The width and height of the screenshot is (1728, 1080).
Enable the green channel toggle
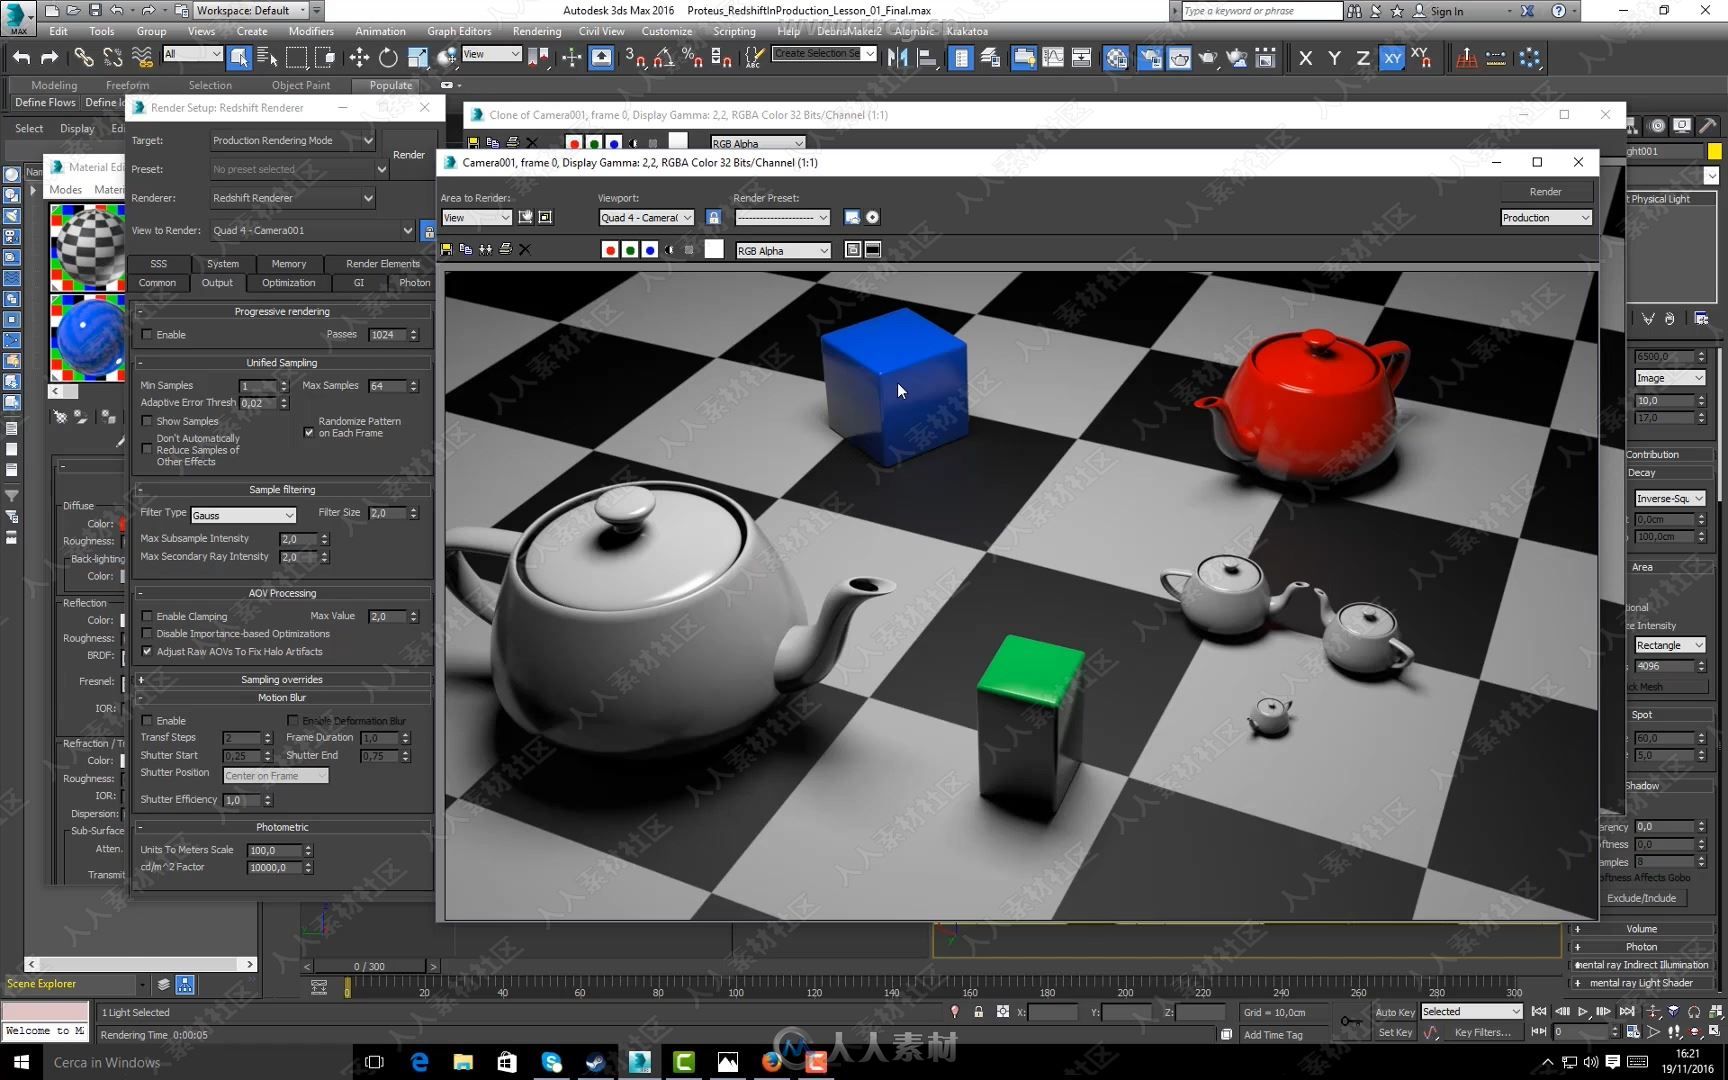[630, 250]
